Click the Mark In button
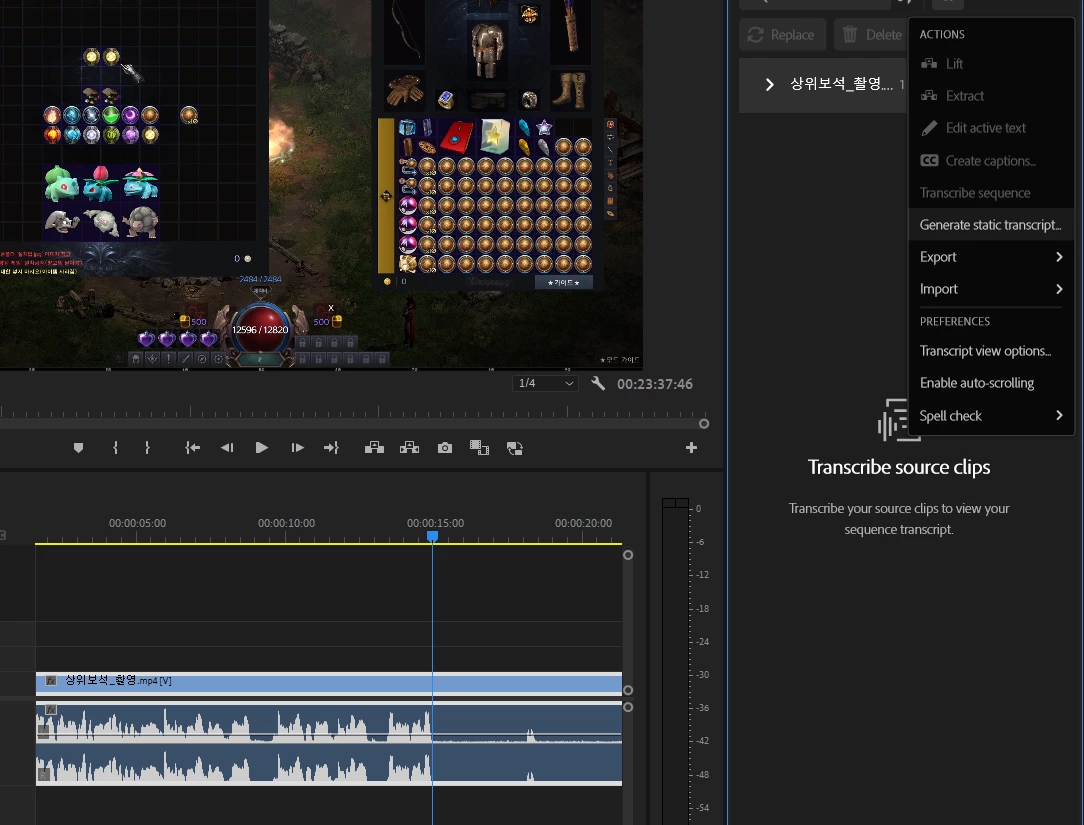This screenshot has height=825, width=1084. (x=115, y=448)
